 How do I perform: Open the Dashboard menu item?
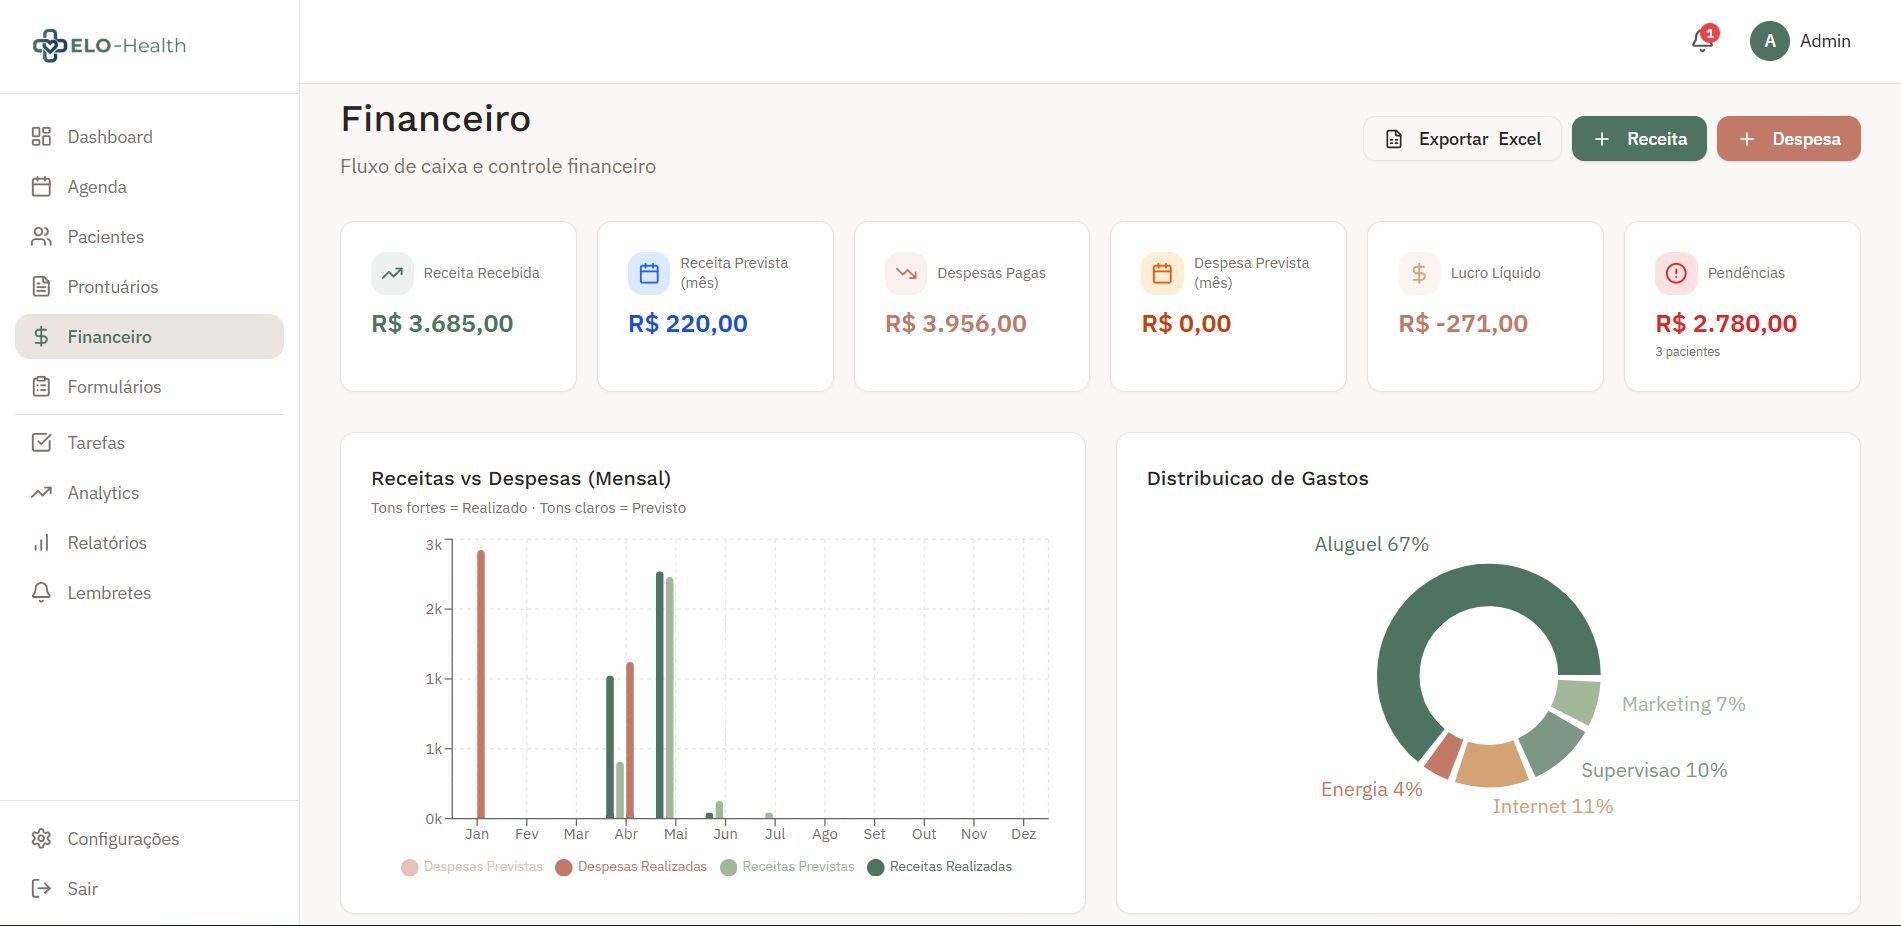pyautogui.click(x=150, y=137)
